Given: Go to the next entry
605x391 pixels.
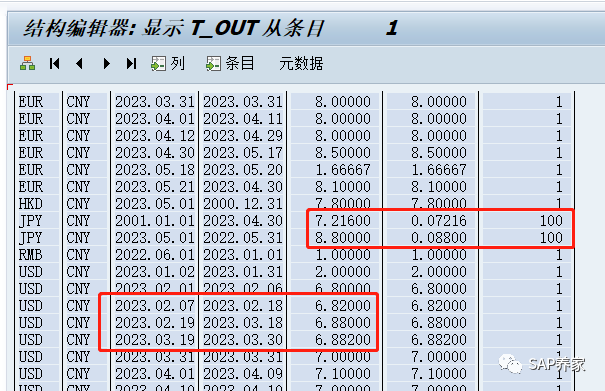Looking at the screenshot, I should 106,63.
